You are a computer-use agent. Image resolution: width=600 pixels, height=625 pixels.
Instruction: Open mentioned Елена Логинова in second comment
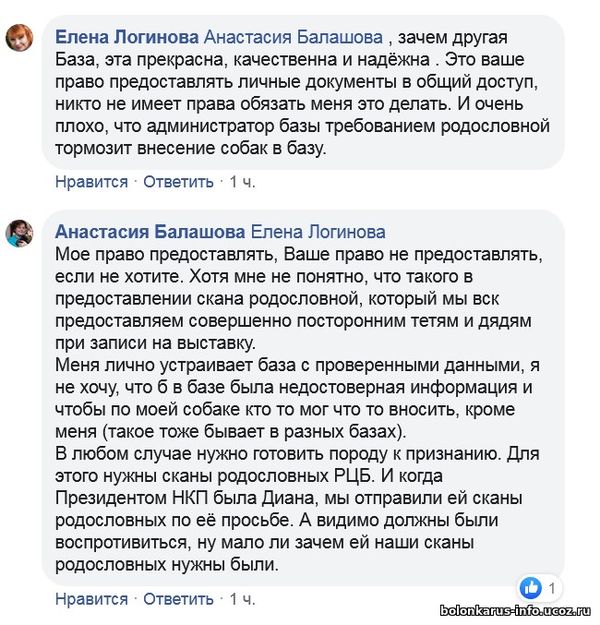click(x=318, y=232)
